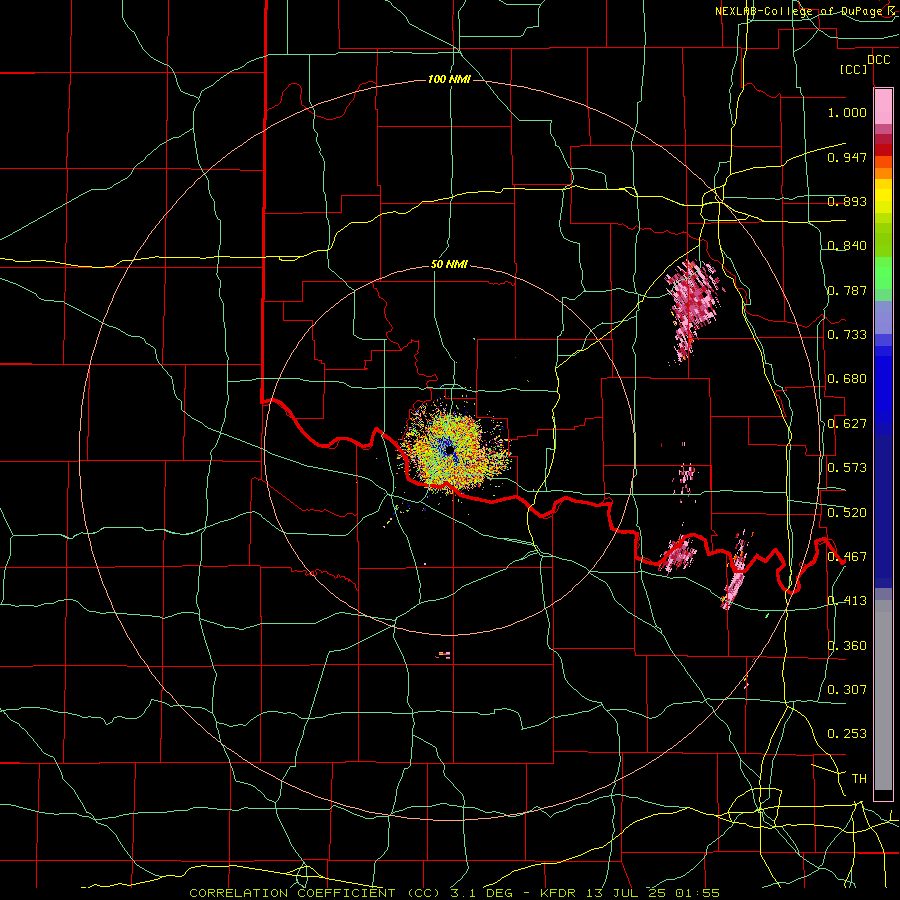Click the bright green color bar segment
This screenshot has width=900, height=900.
click(x=883, y=273)
